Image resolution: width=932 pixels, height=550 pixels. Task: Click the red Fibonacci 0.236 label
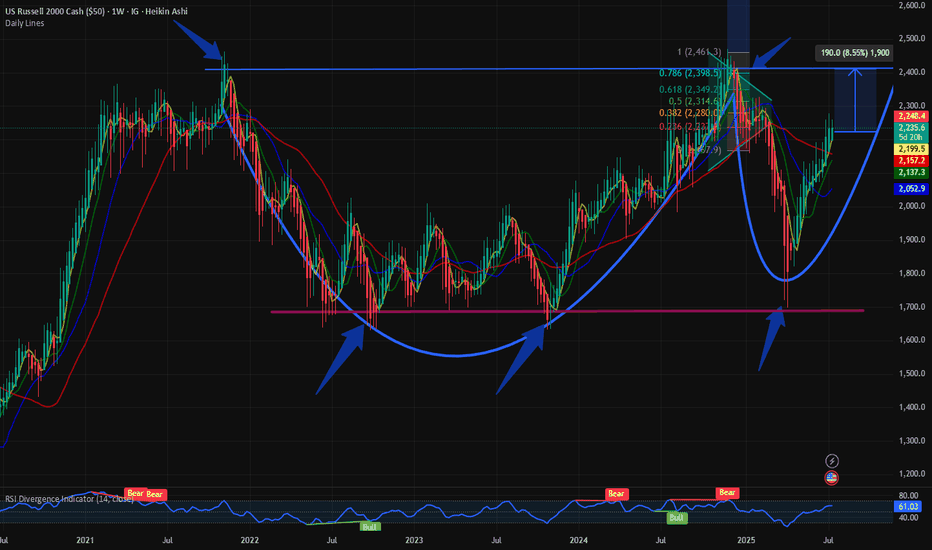[x=688, y=127]
